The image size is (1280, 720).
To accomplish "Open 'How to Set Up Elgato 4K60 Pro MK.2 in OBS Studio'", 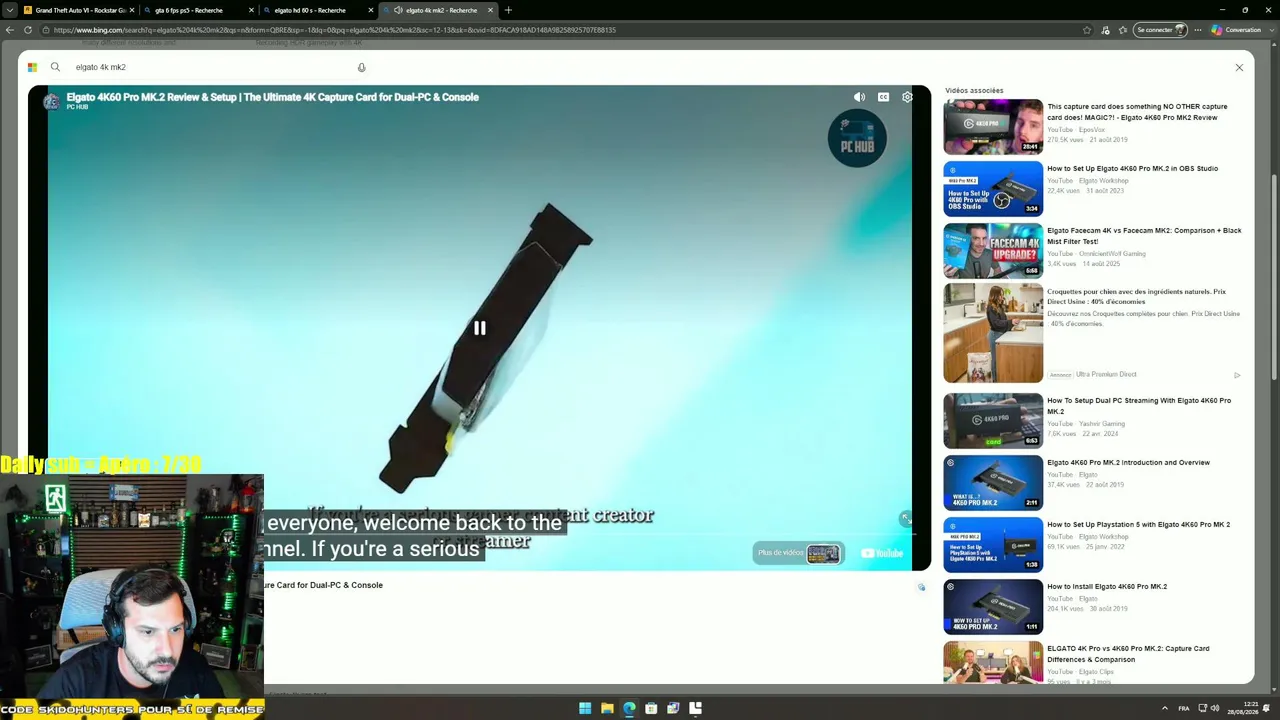I will click(1132, 169).
